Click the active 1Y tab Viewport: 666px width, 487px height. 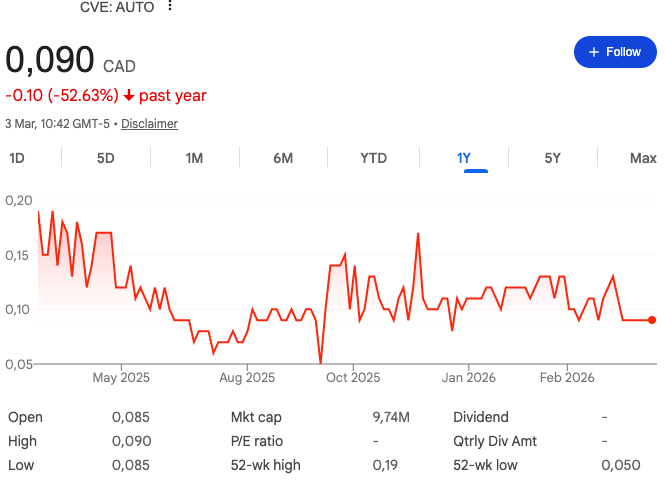(x=463, y=158)
